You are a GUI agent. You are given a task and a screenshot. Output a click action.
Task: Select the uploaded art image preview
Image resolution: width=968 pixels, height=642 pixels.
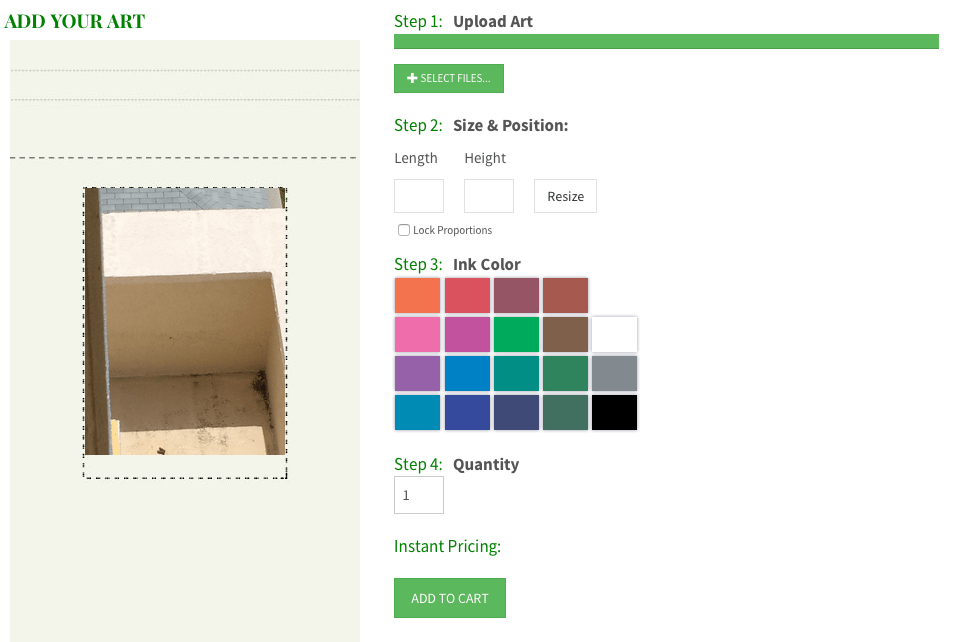pos(185,322)
